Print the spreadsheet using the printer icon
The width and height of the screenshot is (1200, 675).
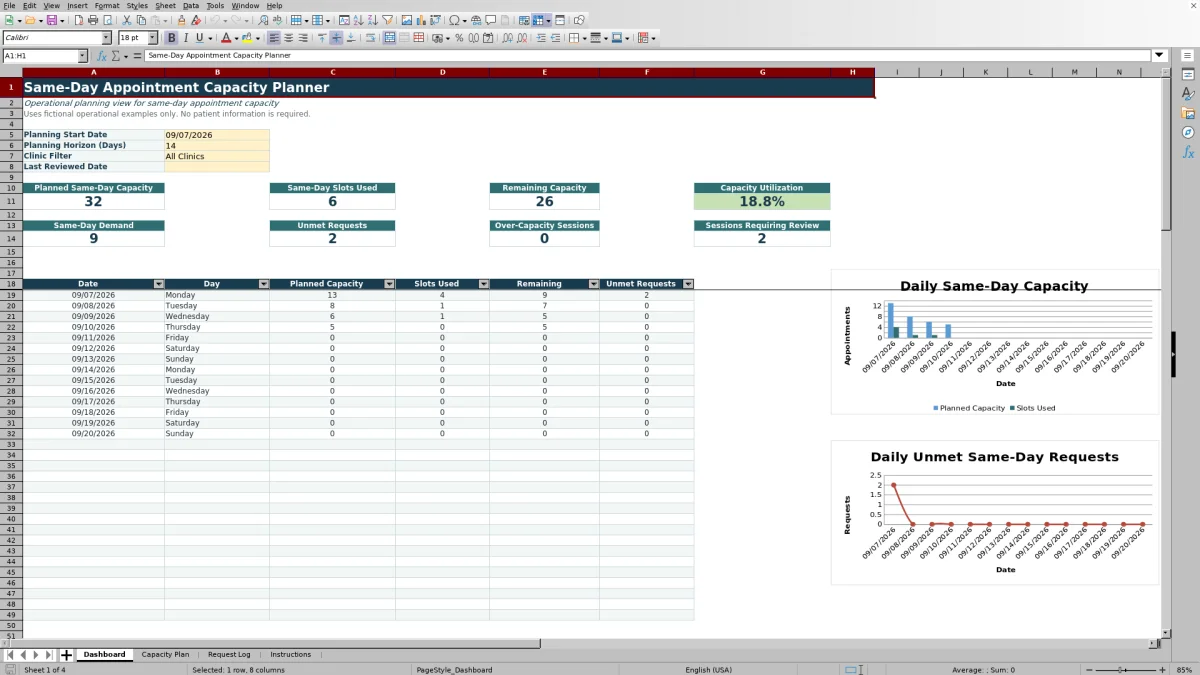tap(92, 20)
